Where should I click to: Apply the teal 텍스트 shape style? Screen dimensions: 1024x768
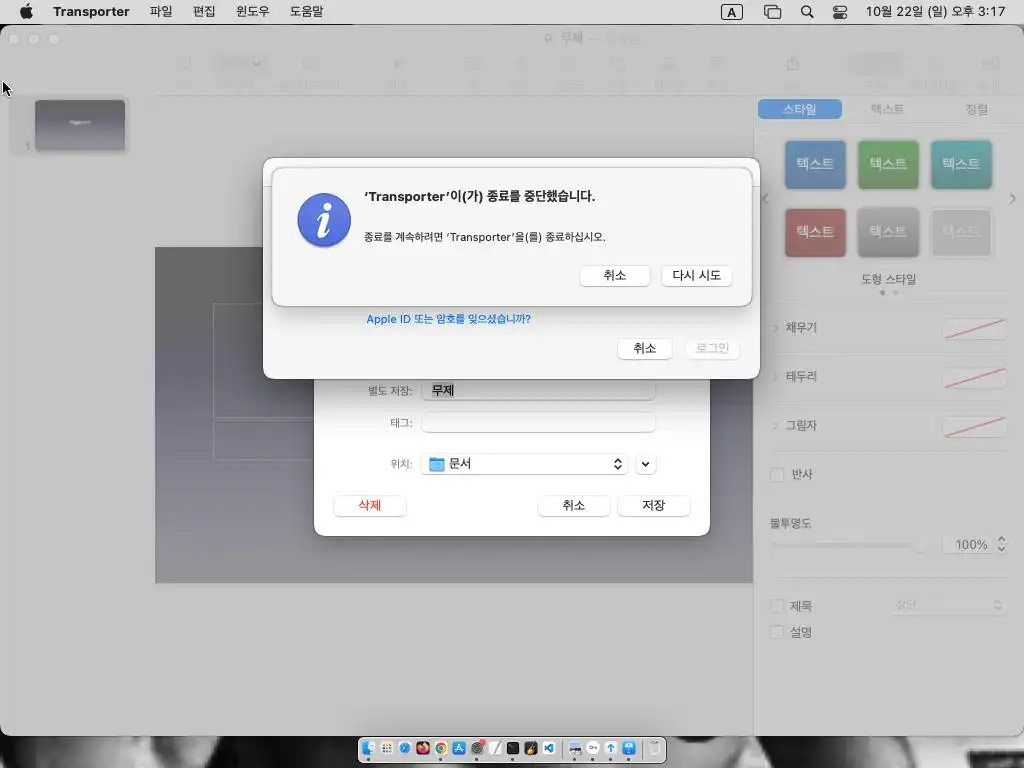coord(961,164)
